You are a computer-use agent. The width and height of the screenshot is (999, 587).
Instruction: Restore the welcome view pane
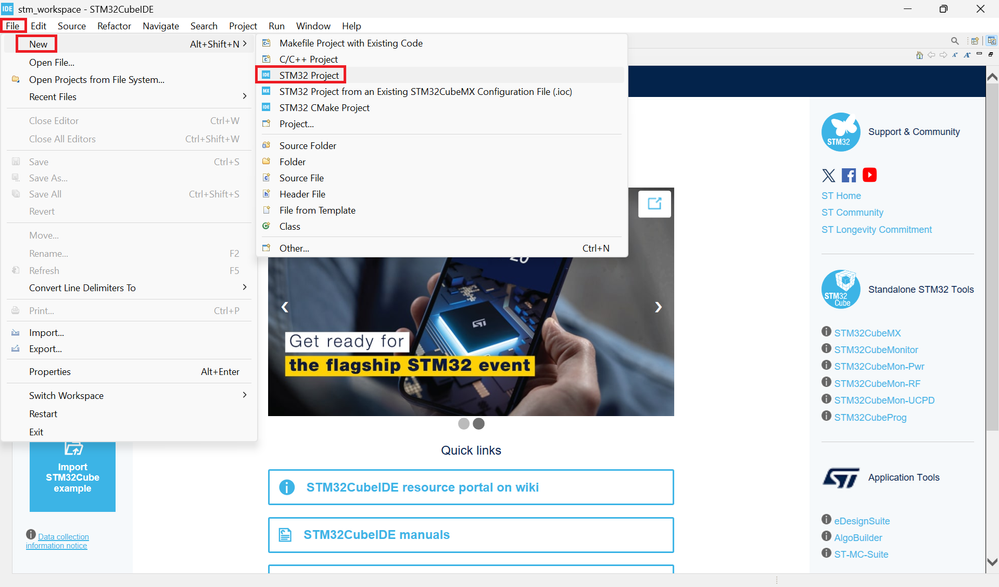click(991, 55)
